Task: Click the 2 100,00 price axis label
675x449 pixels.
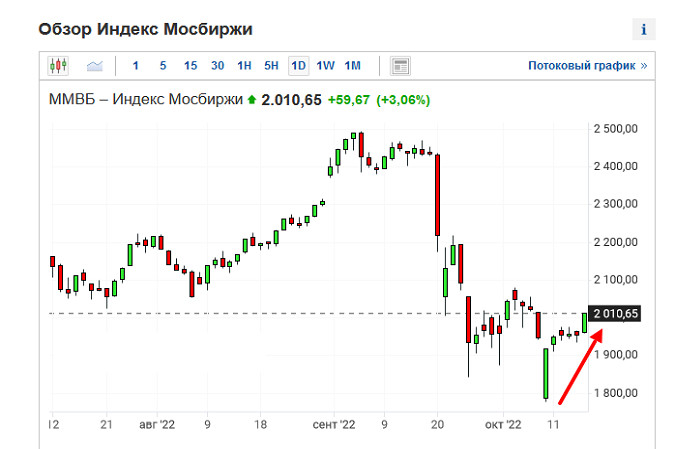Action: click(616, 279)
